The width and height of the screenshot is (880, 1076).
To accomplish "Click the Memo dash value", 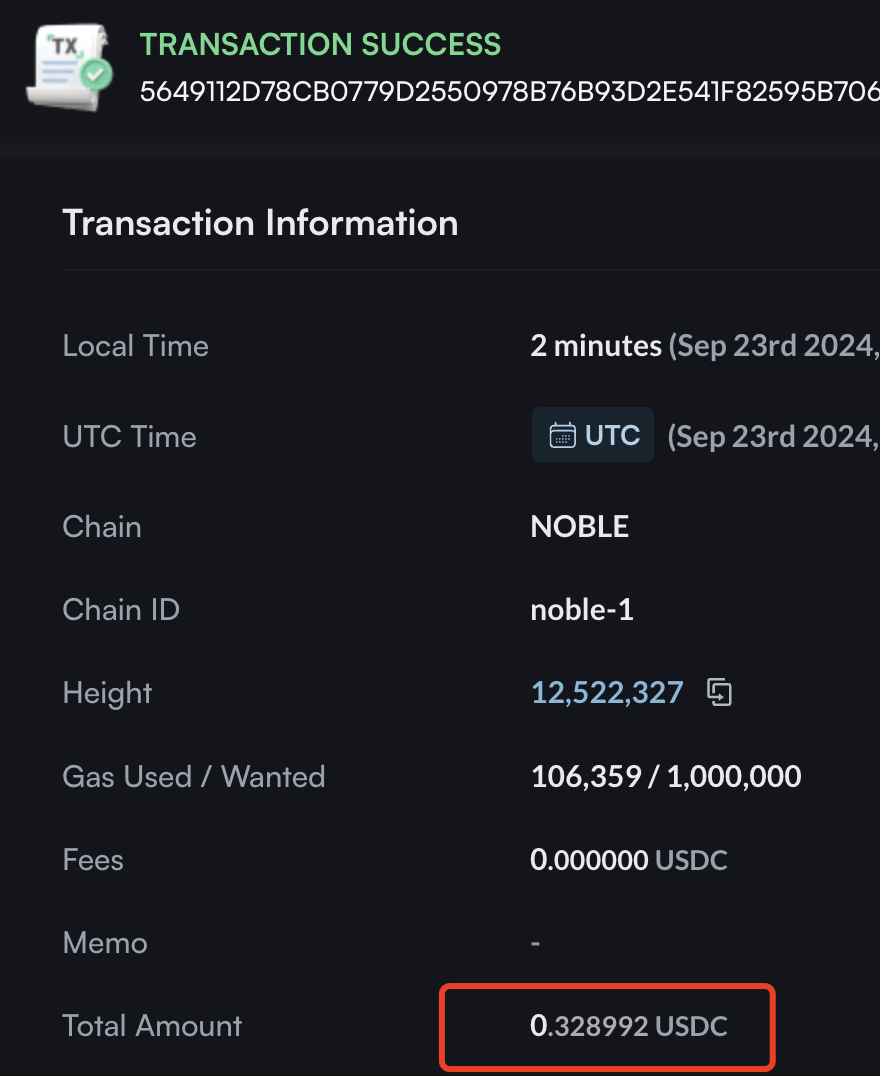I will 535,944.
